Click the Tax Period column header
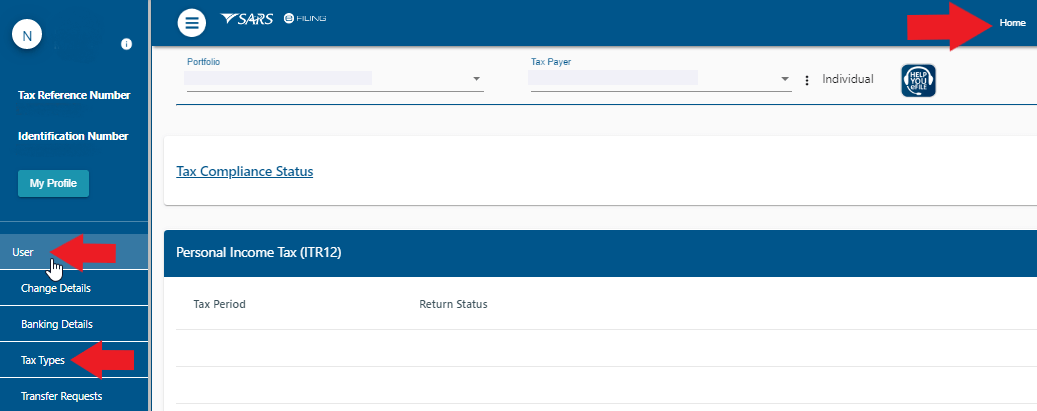 pyautogui.click(x=219, y=304)
